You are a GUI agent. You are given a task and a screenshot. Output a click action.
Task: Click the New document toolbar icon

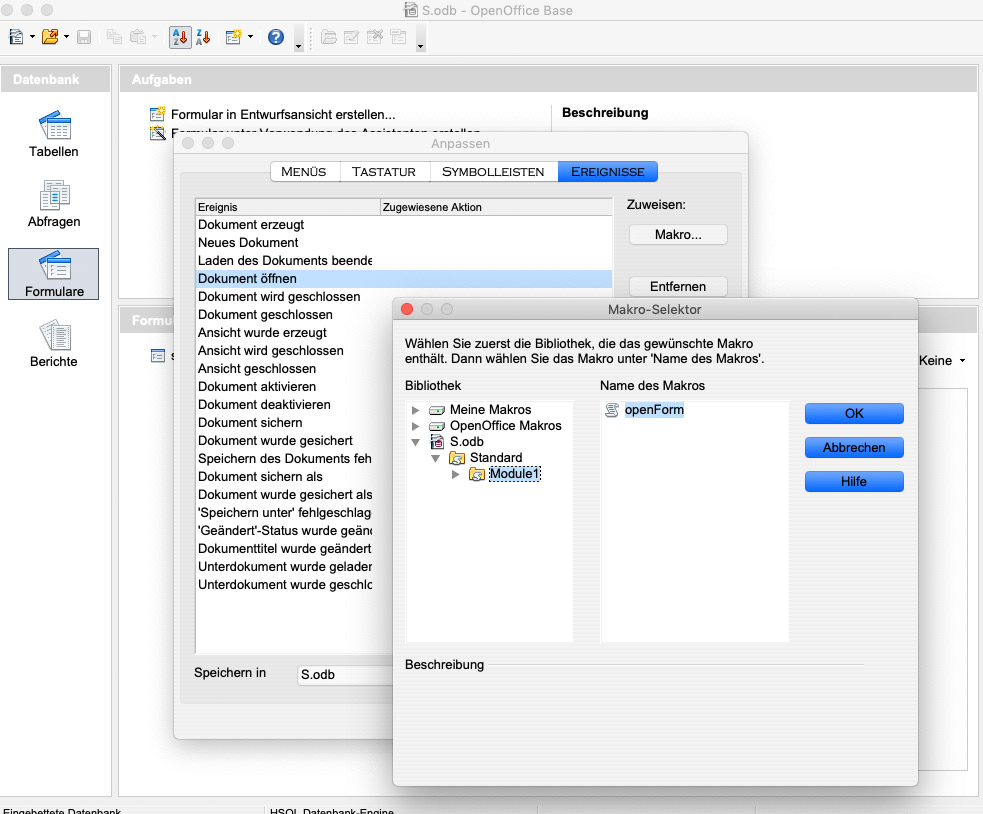click(x=17, y=37)
